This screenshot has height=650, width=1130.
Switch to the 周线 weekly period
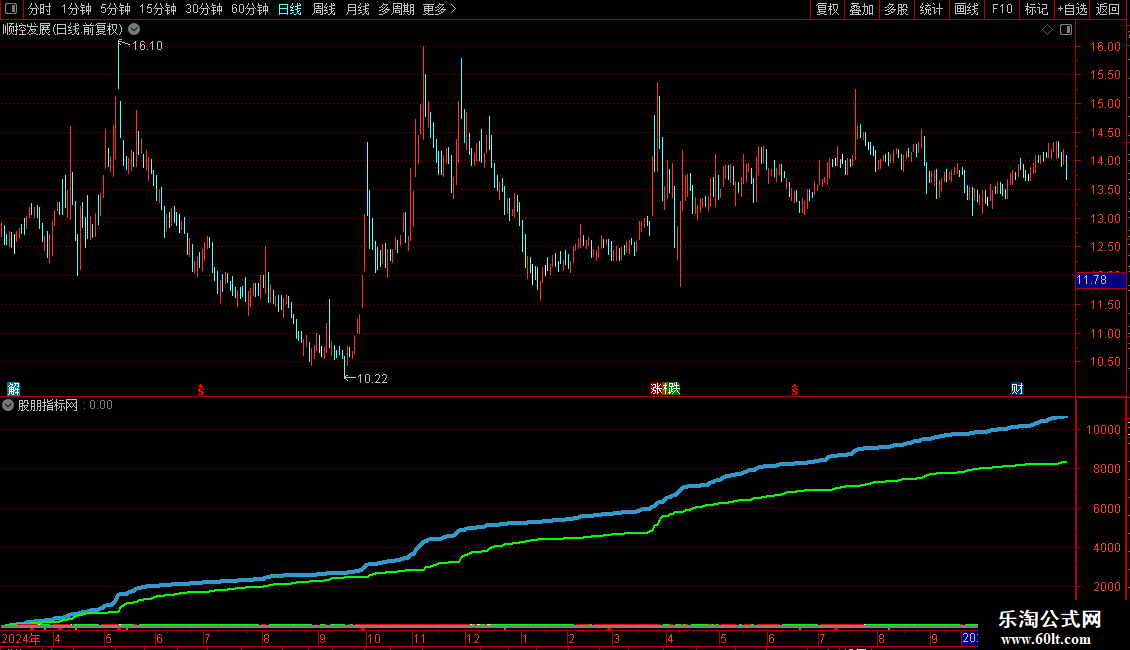pyautogui.click(x=324, y=9)
